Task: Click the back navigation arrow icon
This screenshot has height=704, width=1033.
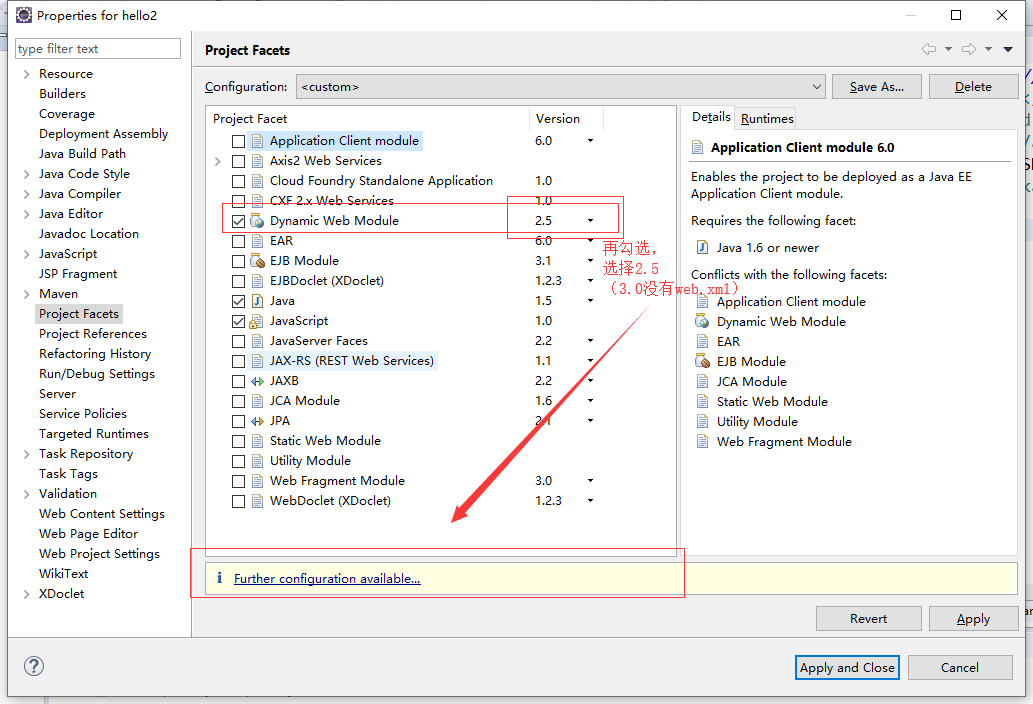Action: (x=929, y=49)
